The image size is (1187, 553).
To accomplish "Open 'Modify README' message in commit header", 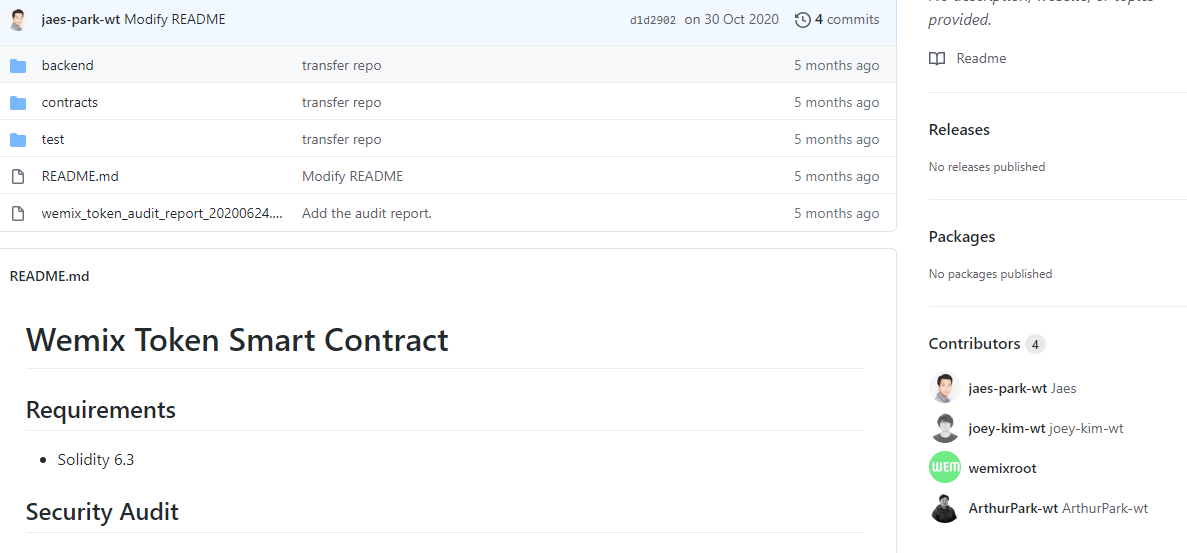I will pyautogui.click(x=175, y=20).
